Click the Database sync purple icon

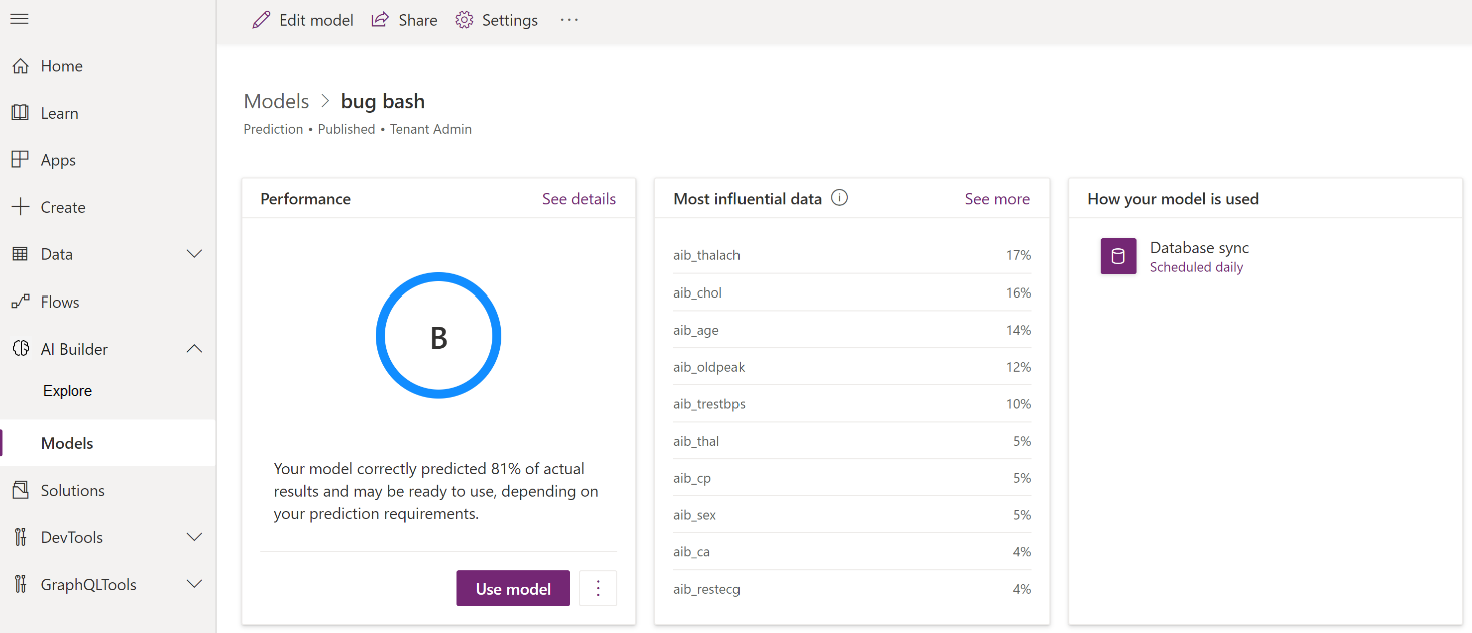coord(1118,256)
